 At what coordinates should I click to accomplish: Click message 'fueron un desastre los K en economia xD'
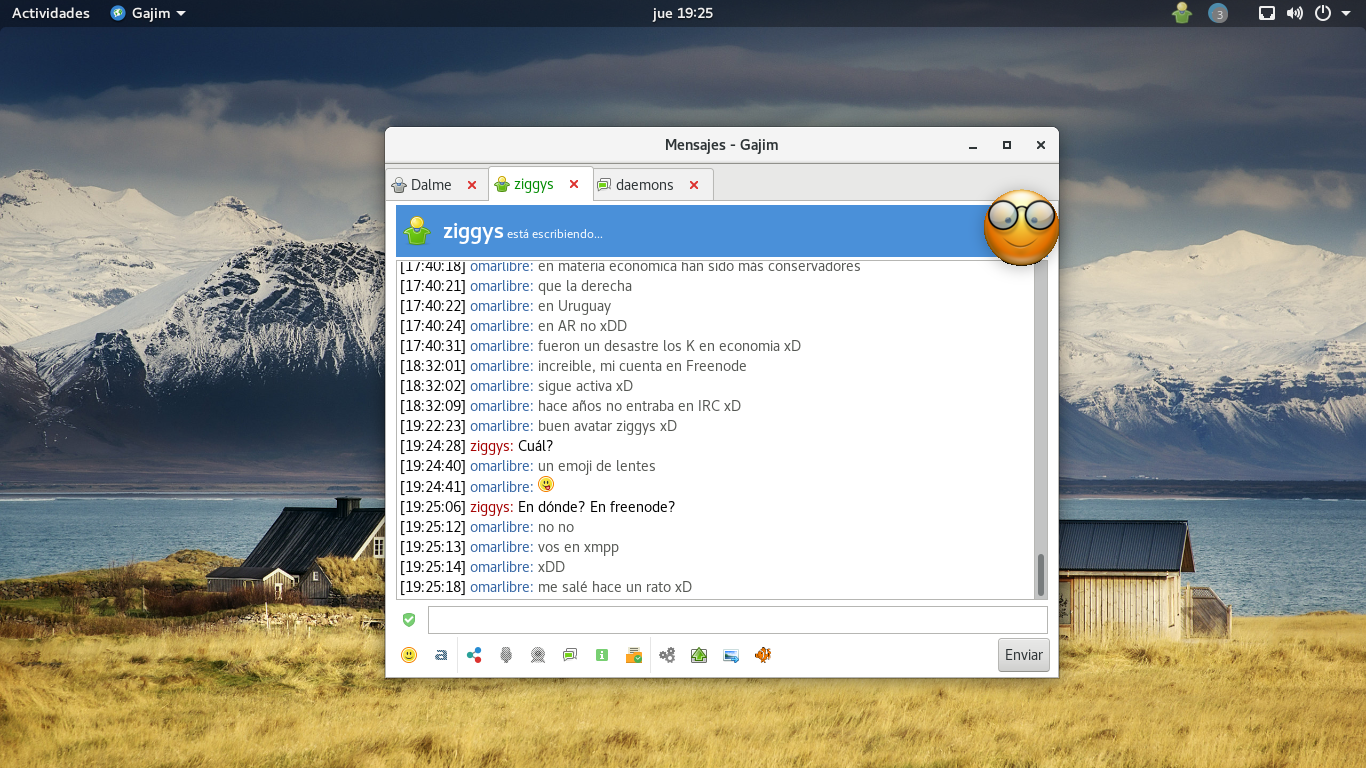point(669,346)
